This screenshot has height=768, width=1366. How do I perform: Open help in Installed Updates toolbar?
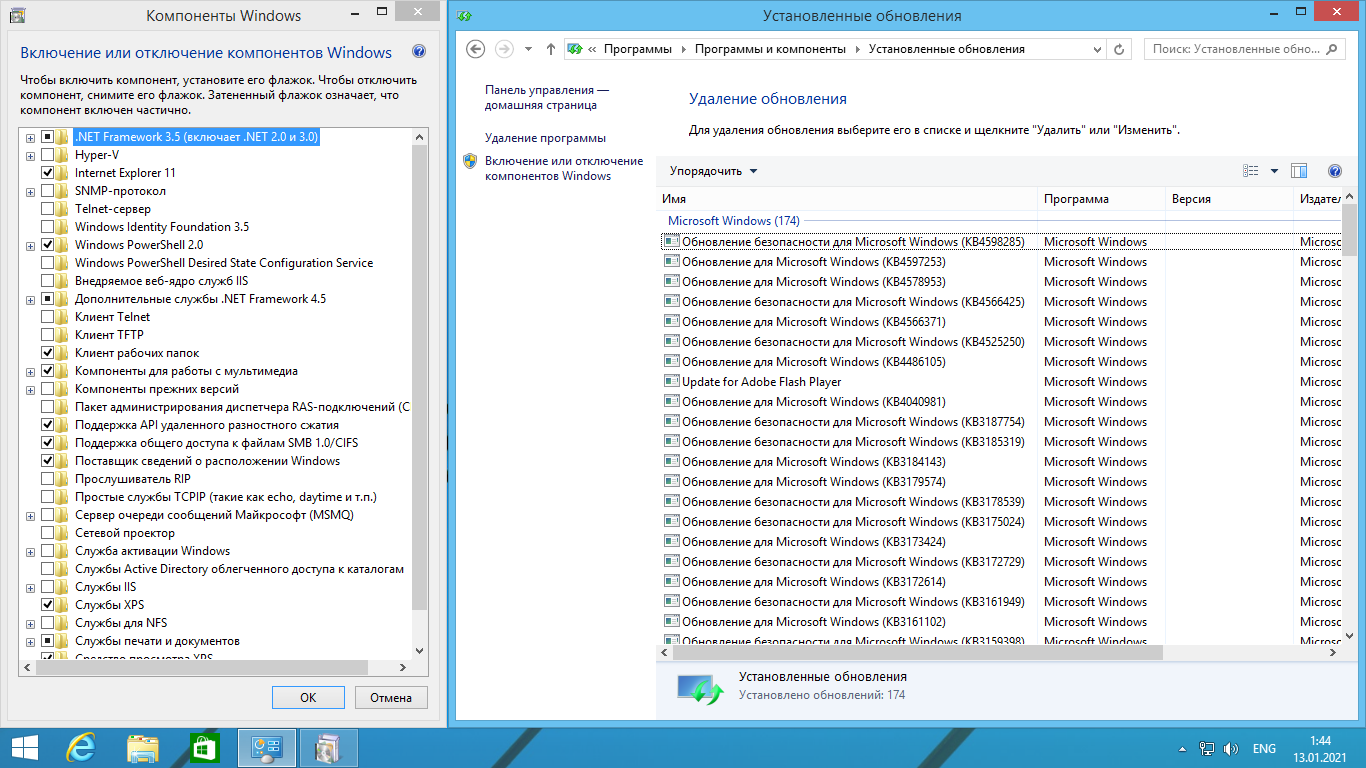[1334, 171]
